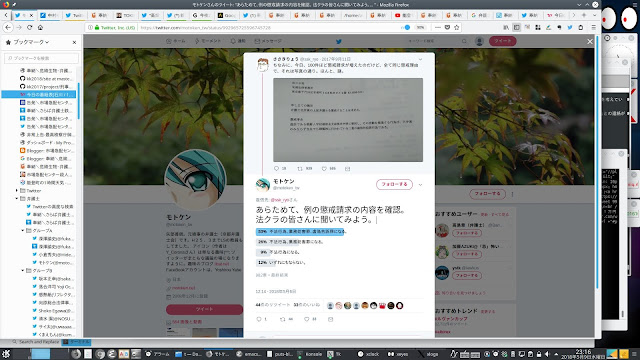Open the volume icon in system tray

click(547, 354)
